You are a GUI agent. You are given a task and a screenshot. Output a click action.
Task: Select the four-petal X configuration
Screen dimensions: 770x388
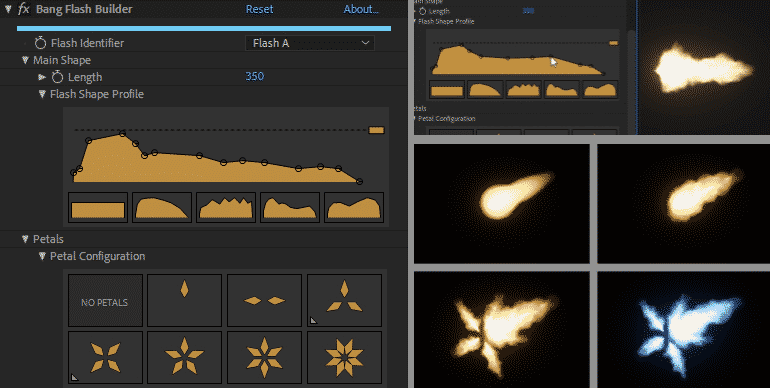(x=106, y=358)
